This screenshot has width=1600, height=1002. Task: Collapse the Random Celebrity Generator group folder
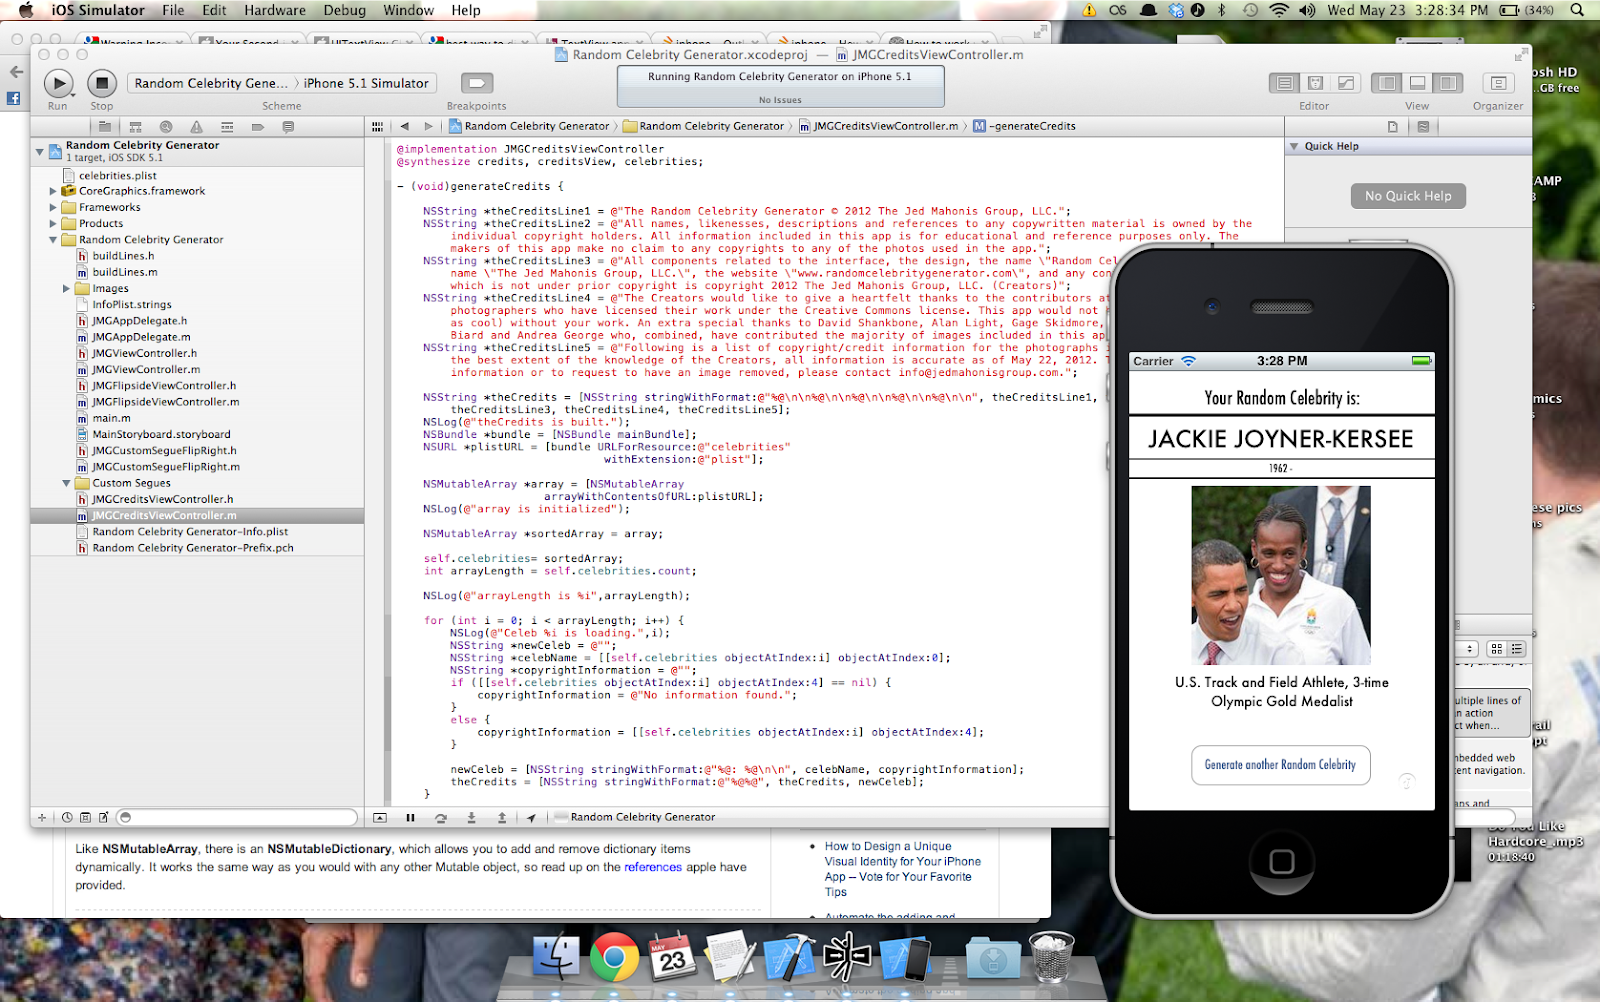click(x=53, y=240)
